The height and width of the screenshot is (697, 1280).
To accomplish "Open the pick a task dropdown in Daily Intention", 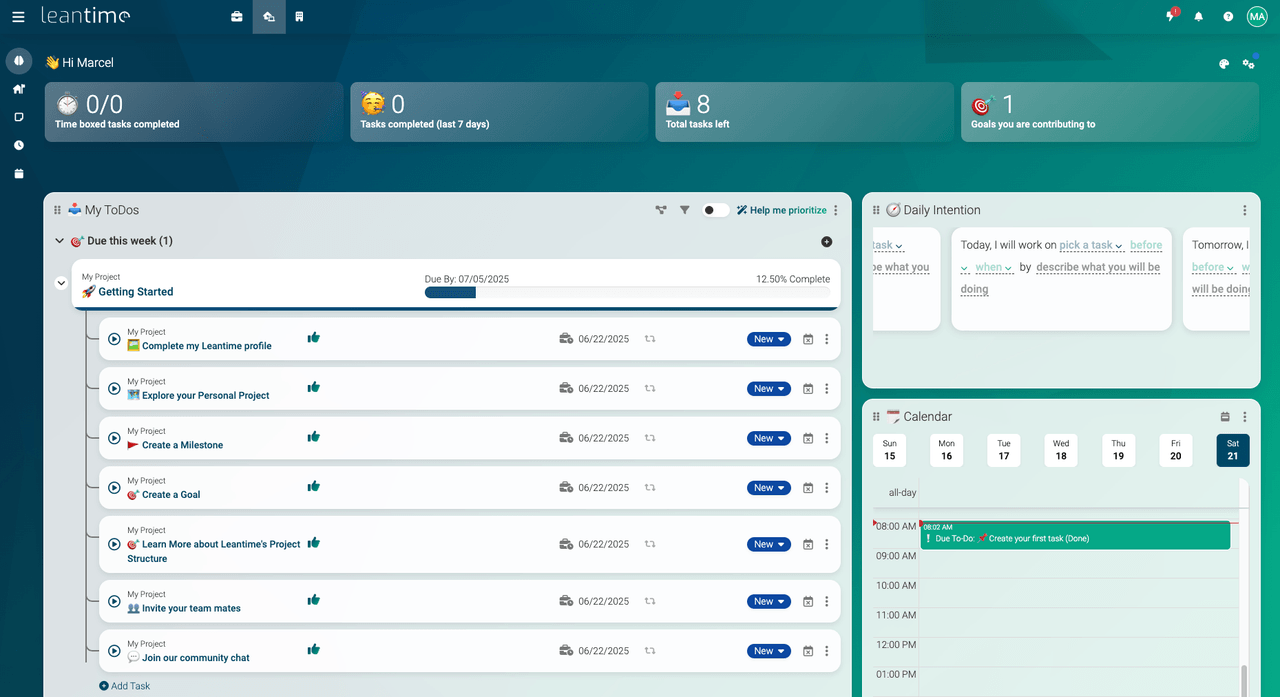I will (x=1091, y=245).
